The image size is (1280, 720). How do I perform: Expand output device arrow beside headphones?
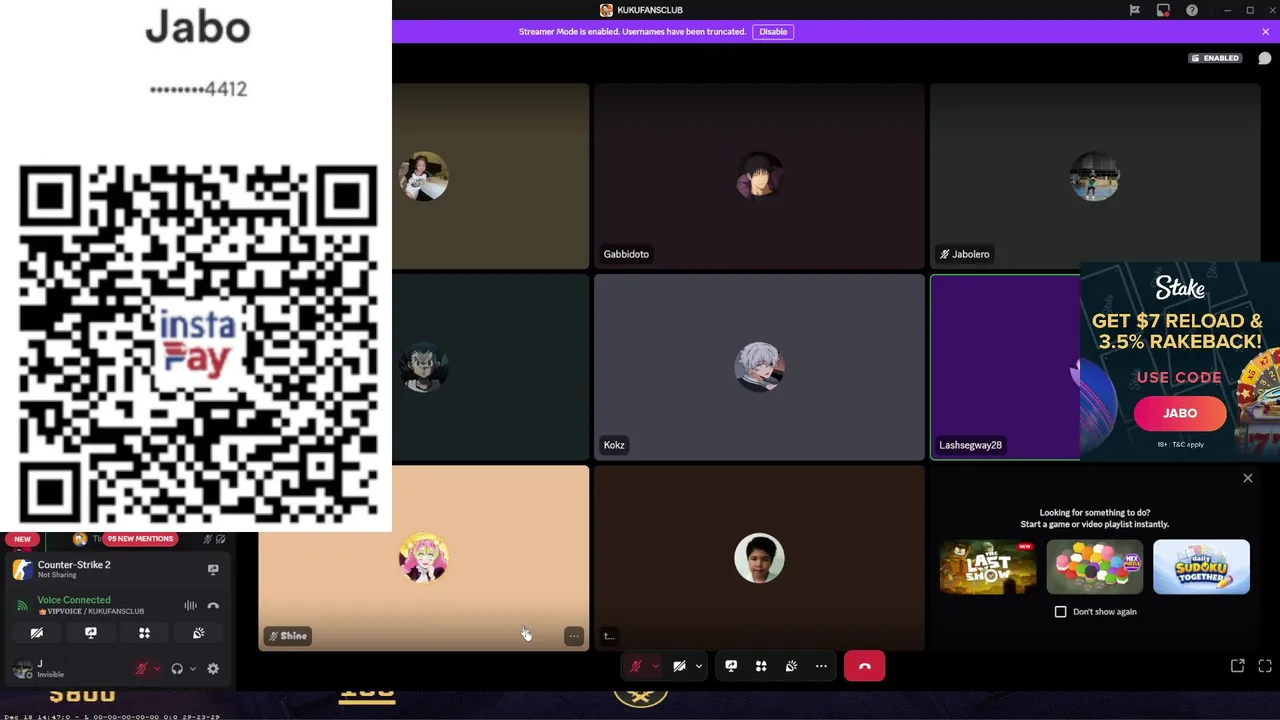pyautogui.click(x=193, y=669)
